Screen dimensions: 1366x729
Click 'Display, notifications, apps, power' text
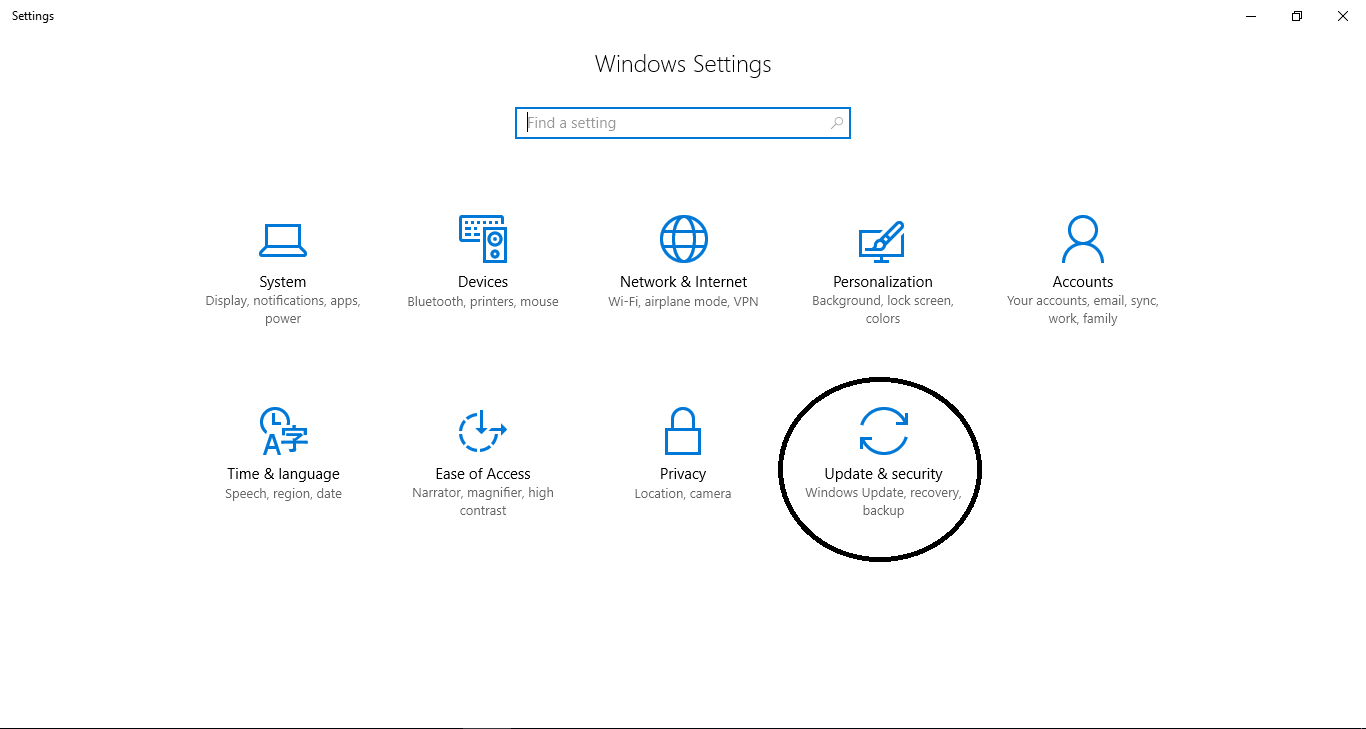(x=283, y=310)
